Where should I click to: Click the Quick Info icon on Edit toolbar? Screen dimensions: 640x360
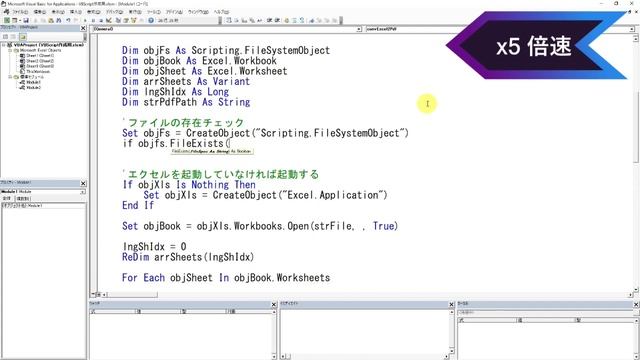(x=244, y=20)
